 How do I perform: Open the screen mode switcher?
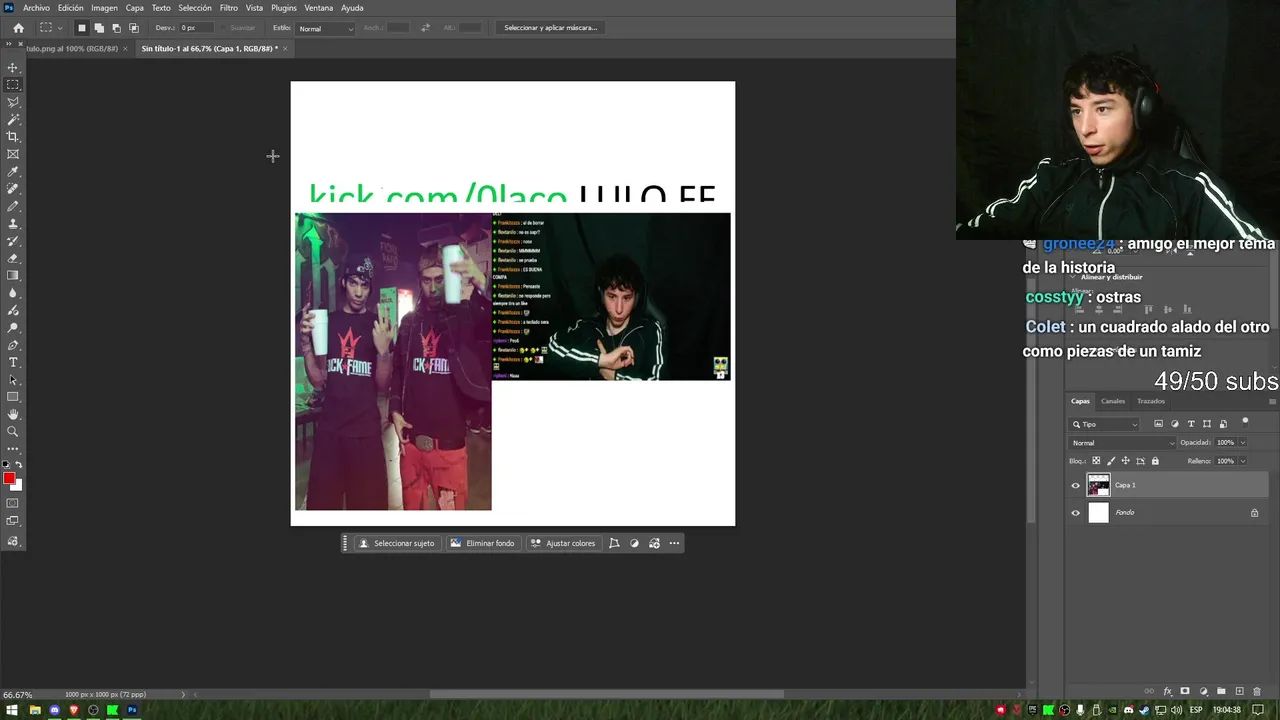pyautogui.click(x=13, y=521)
